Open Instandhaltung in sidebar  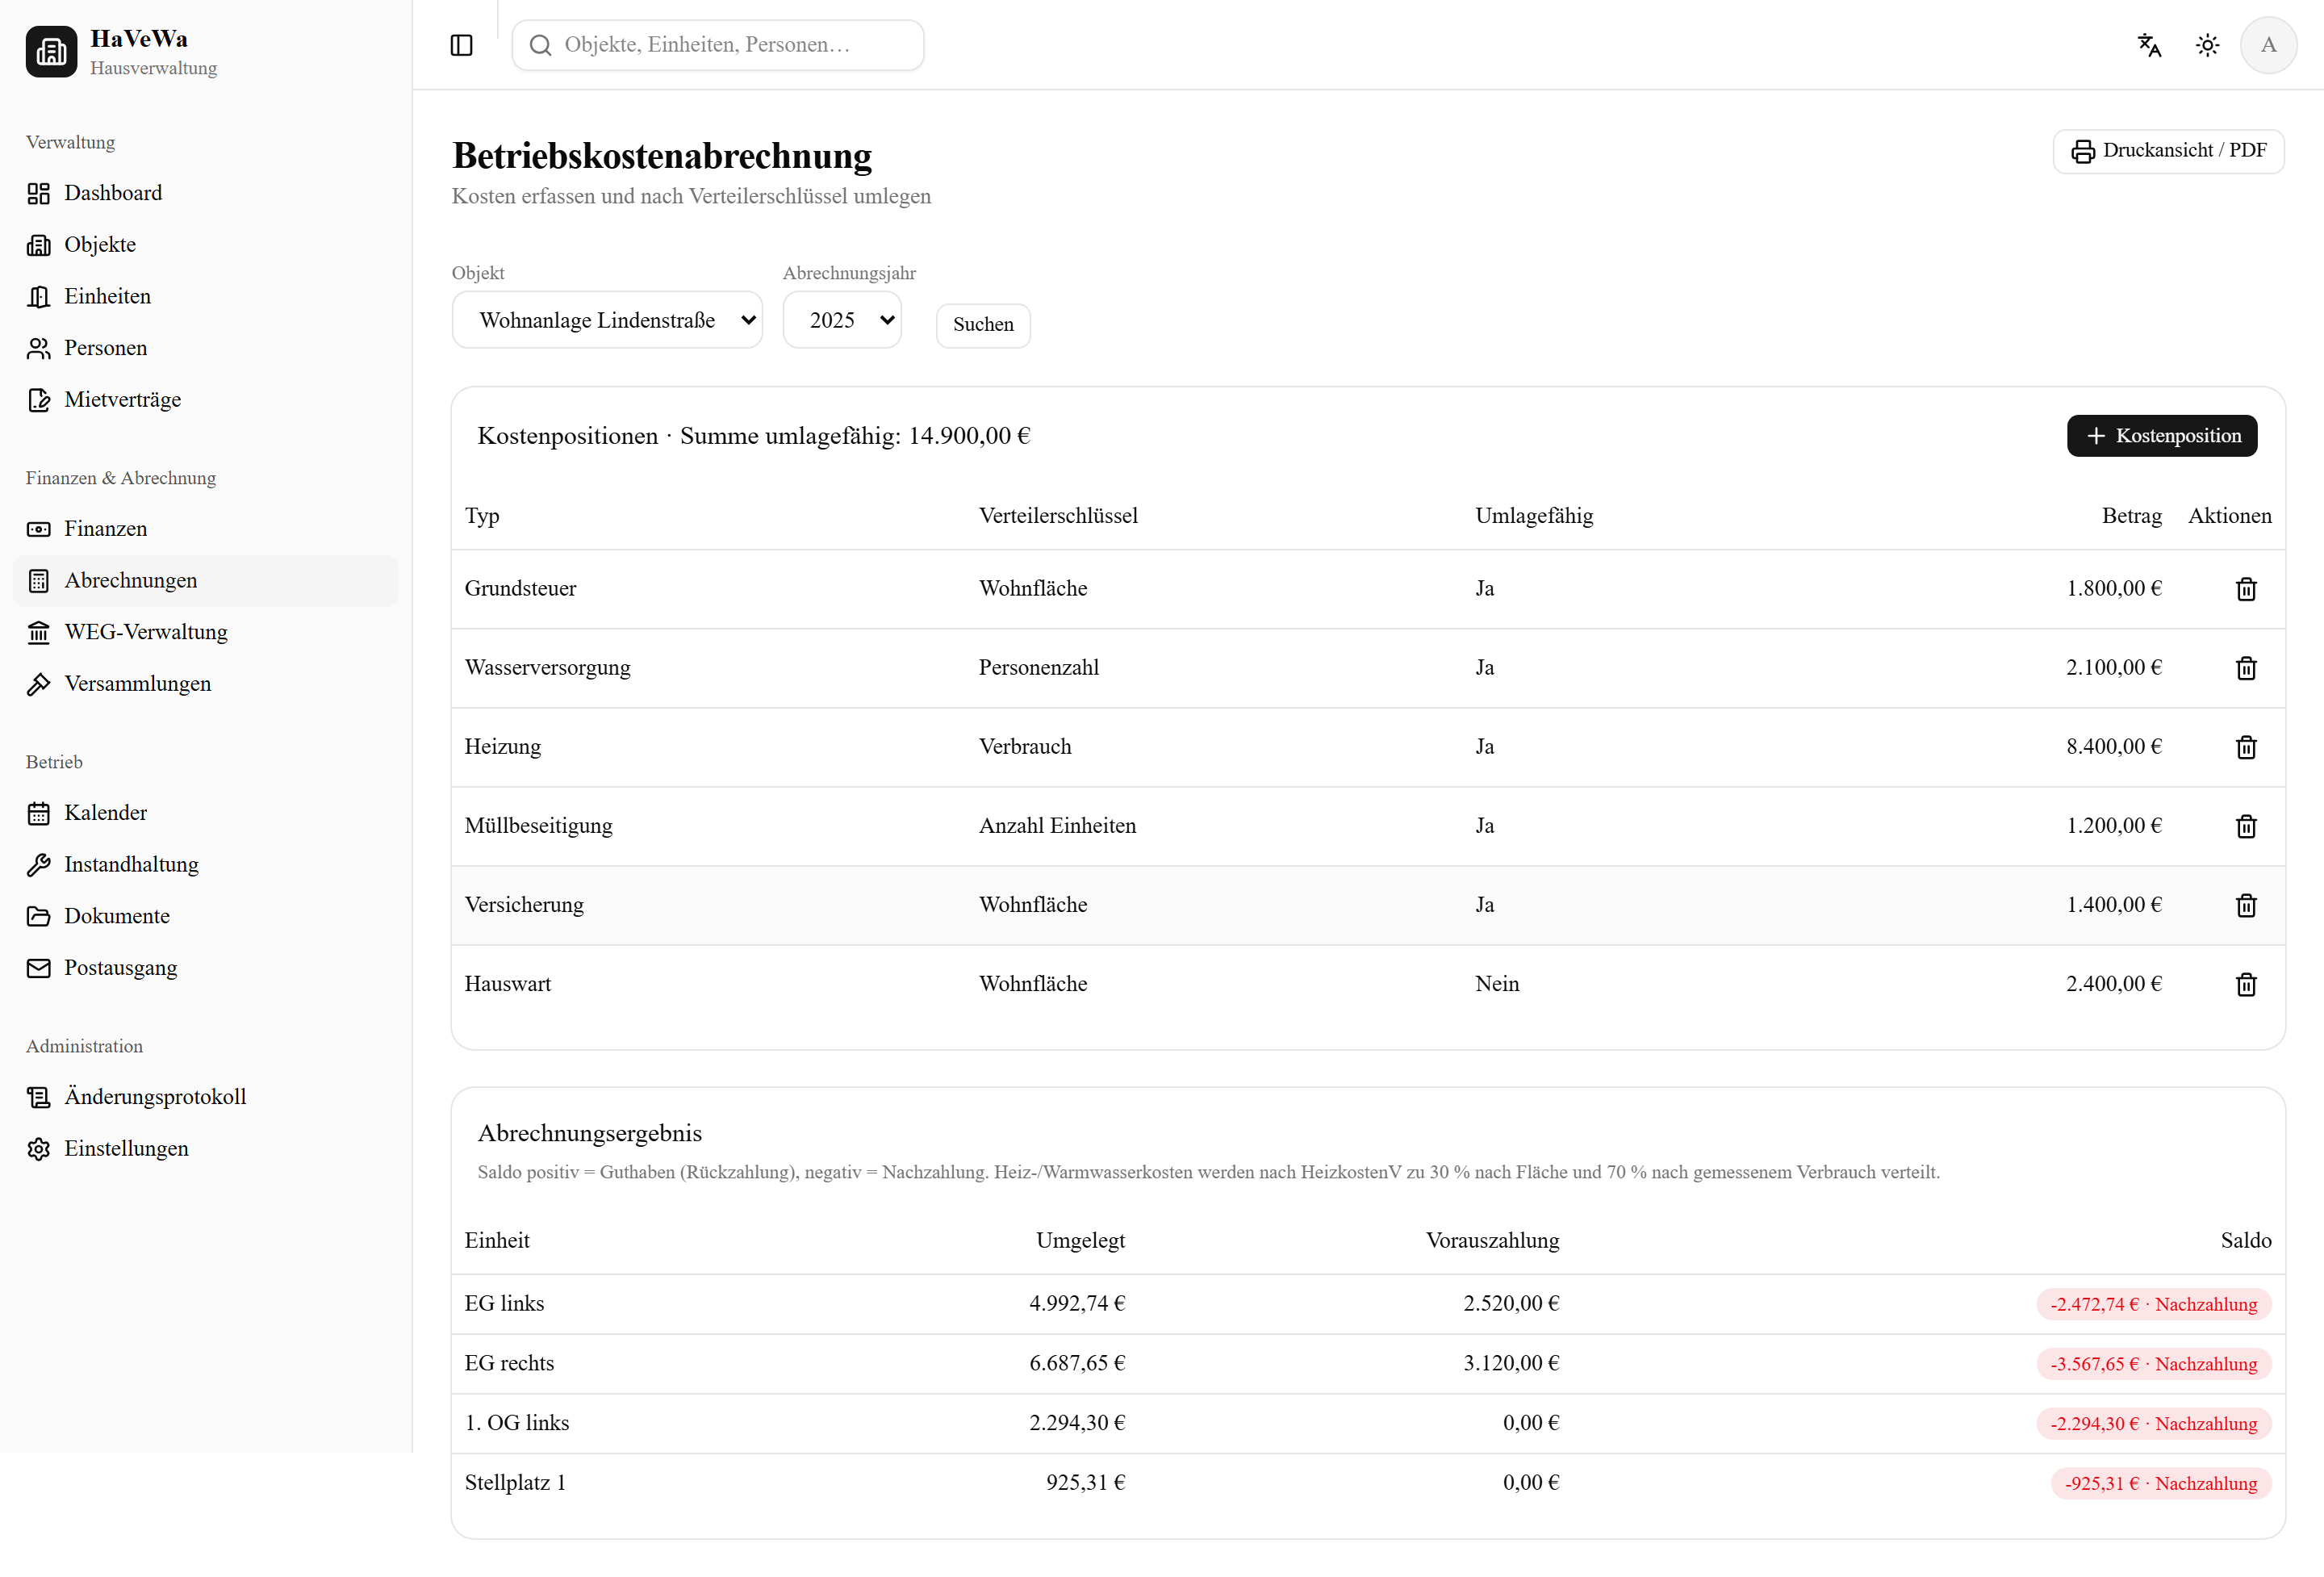206,865
